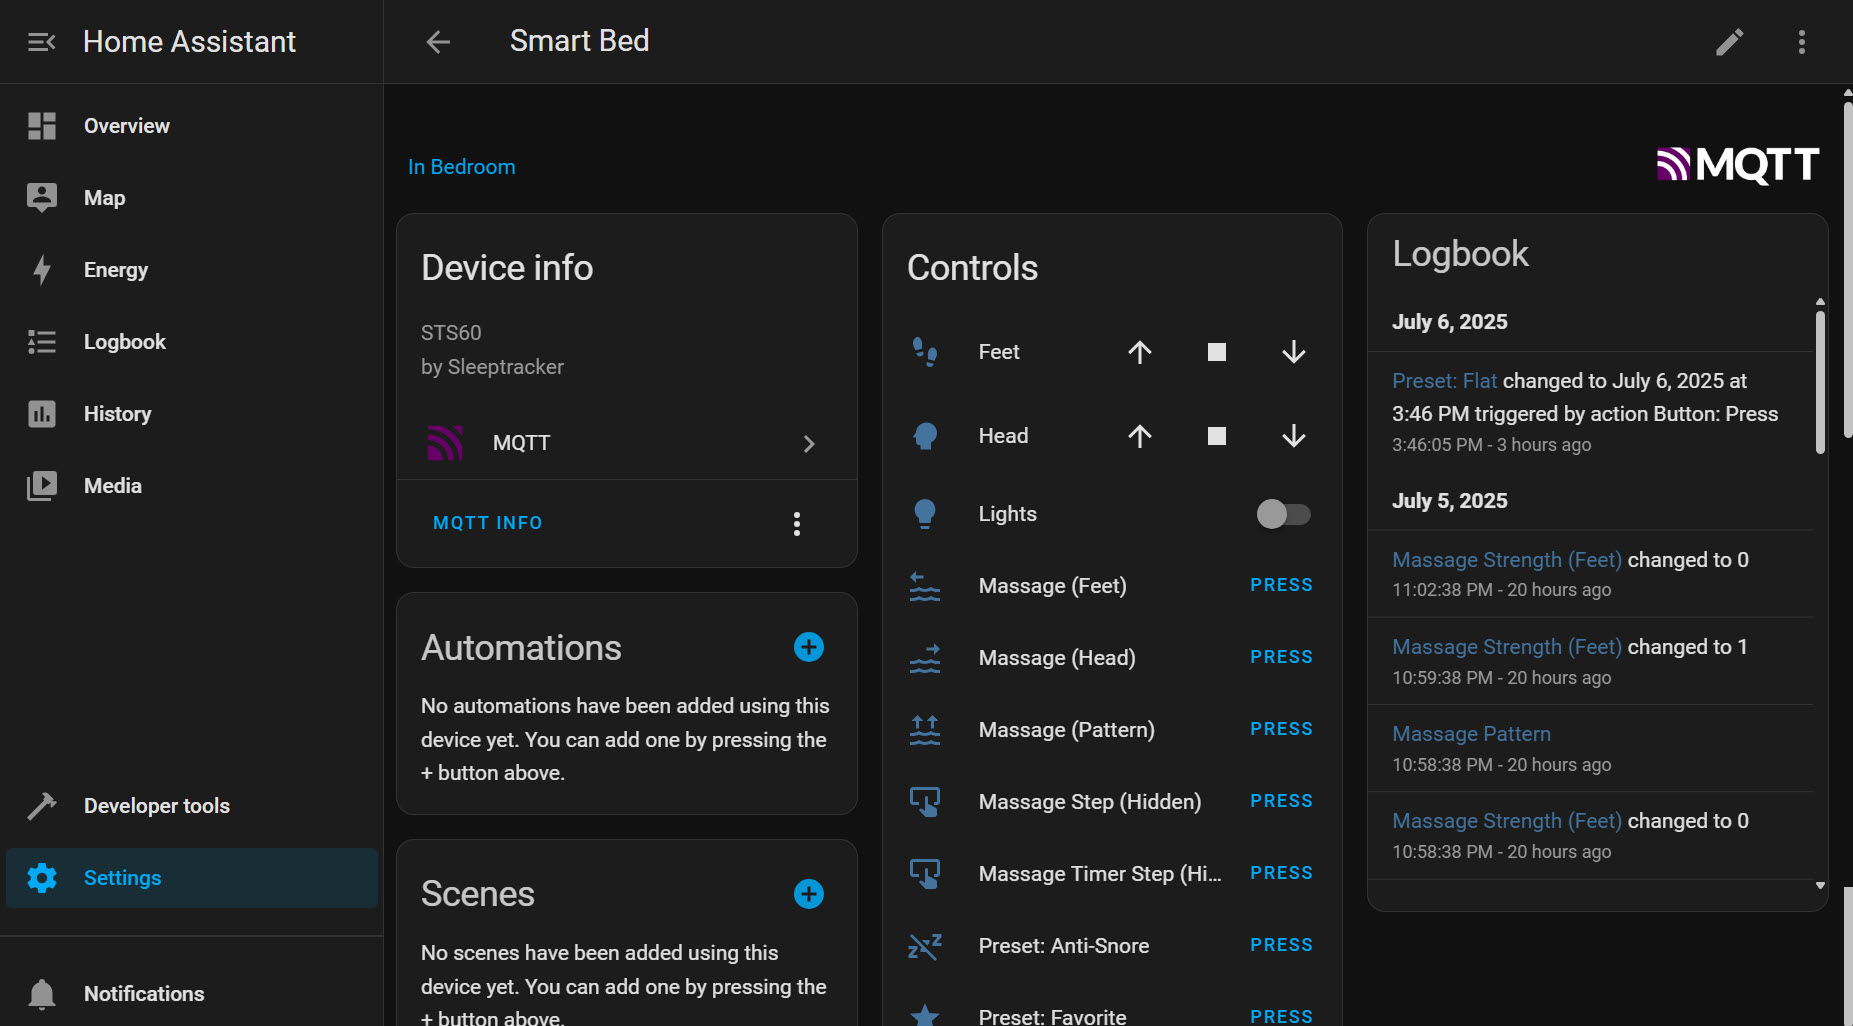Open the In Bedroom area link
Screen dimensions: 1853x1026
point(461,167)
